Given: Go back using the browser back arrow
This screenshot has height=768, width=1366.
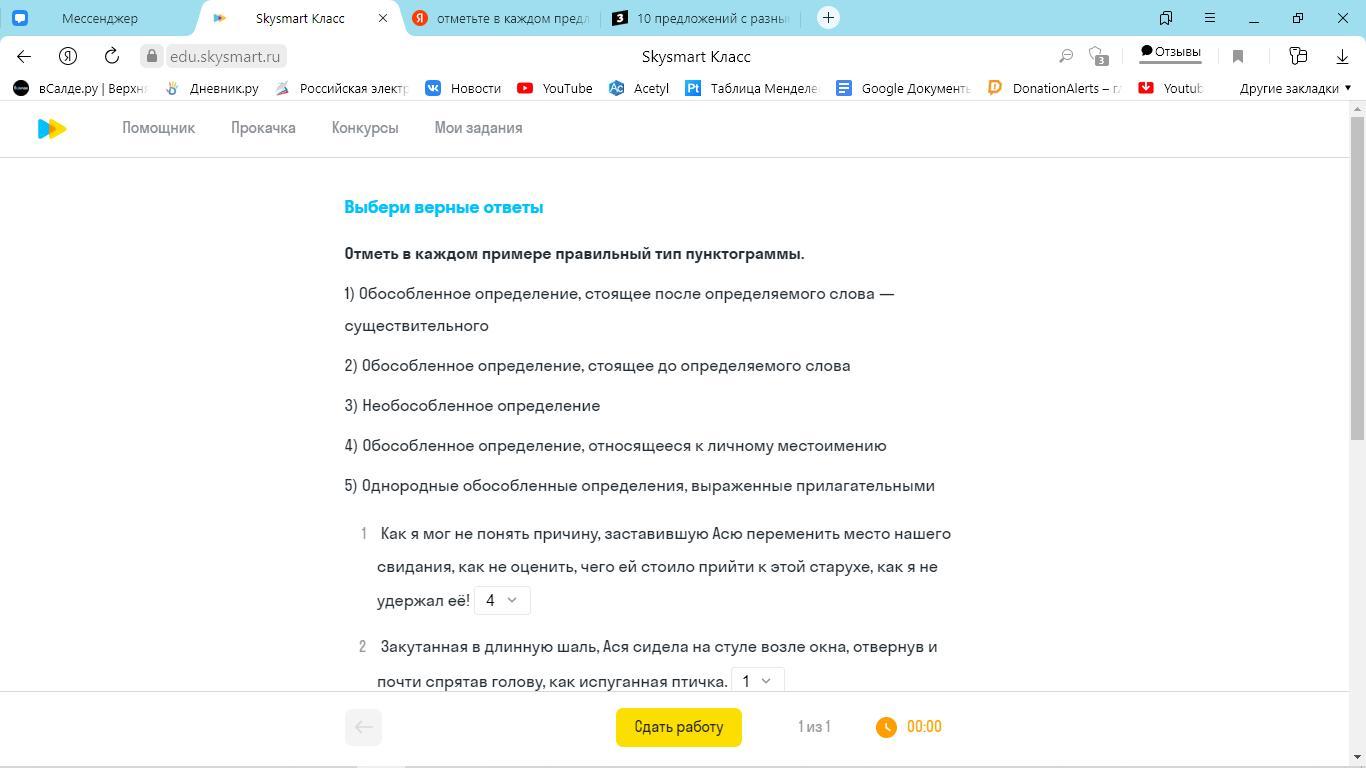Looking at the screenshot, I should 24,56.
